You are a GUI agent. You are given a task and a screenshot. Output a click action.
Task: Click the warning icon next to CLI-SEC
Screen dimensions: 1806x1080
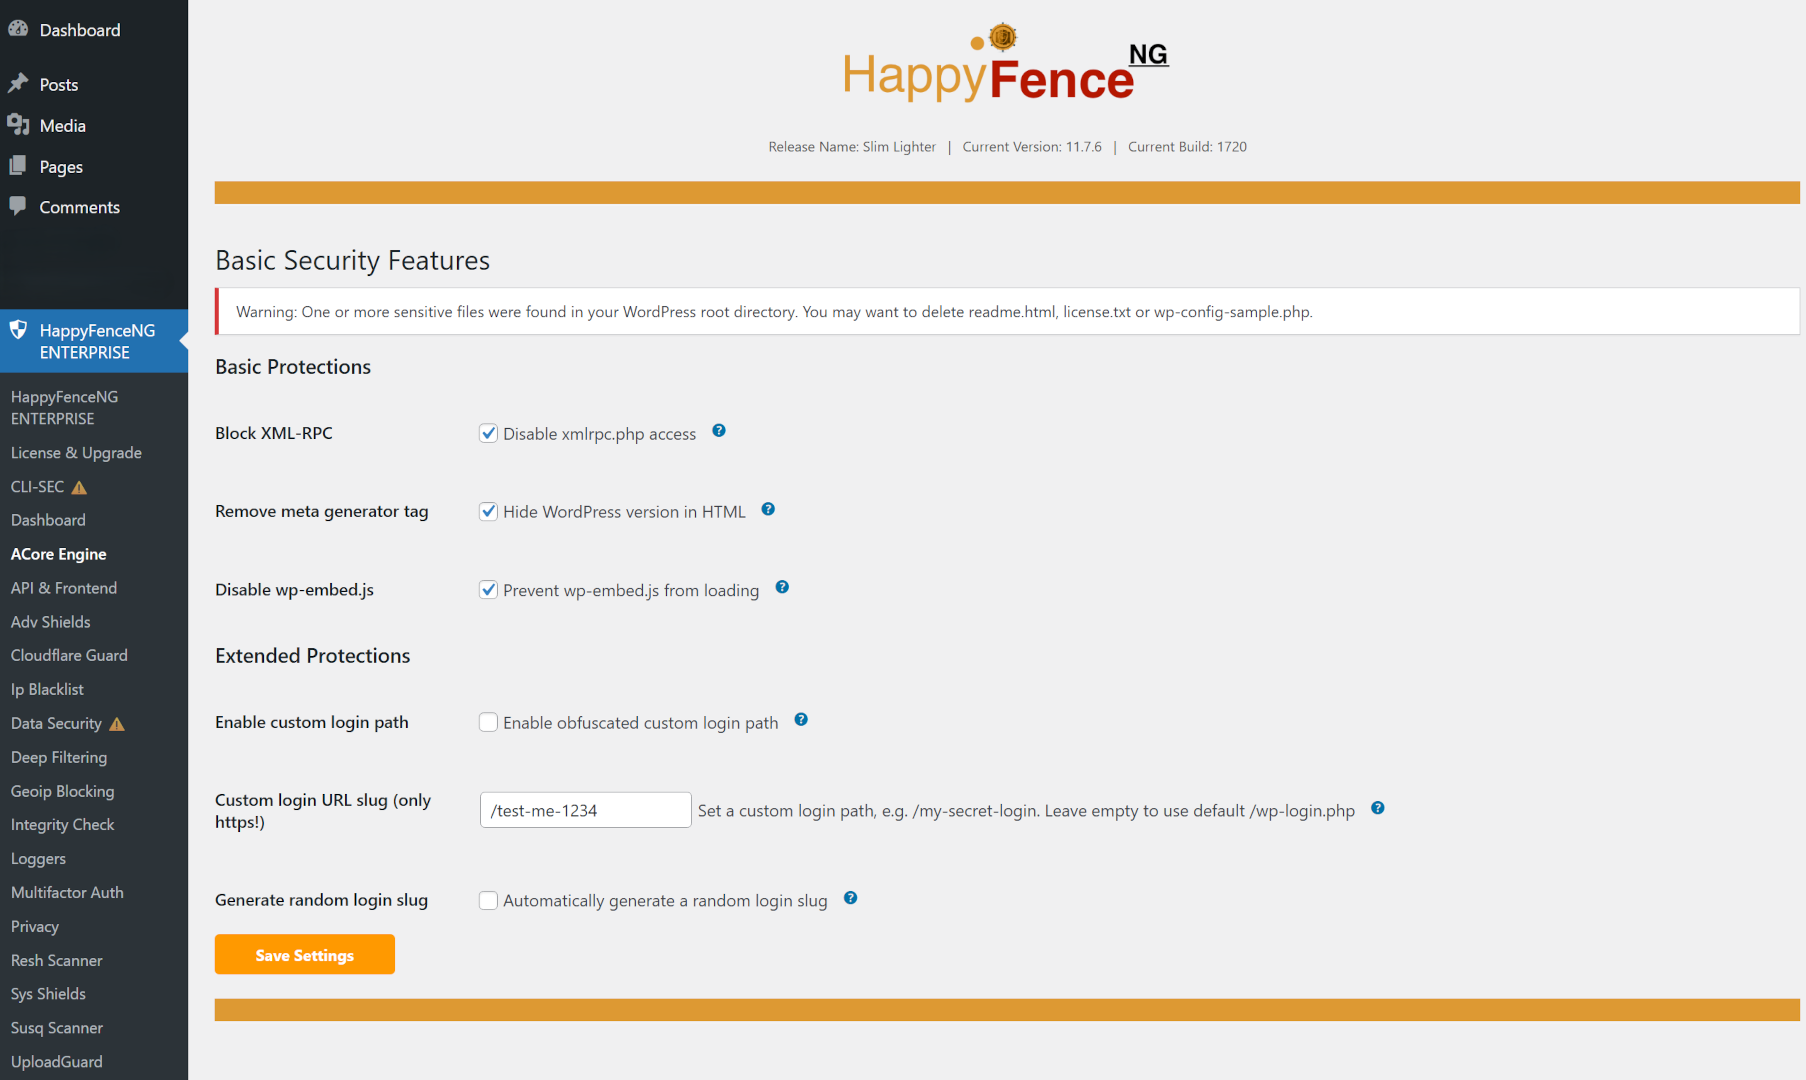[x=80, y=488]
